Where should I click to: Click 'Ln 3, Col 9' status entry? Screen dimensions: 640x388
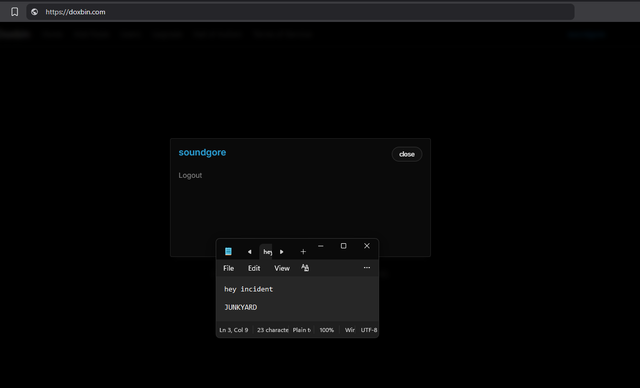pos(234,330)
